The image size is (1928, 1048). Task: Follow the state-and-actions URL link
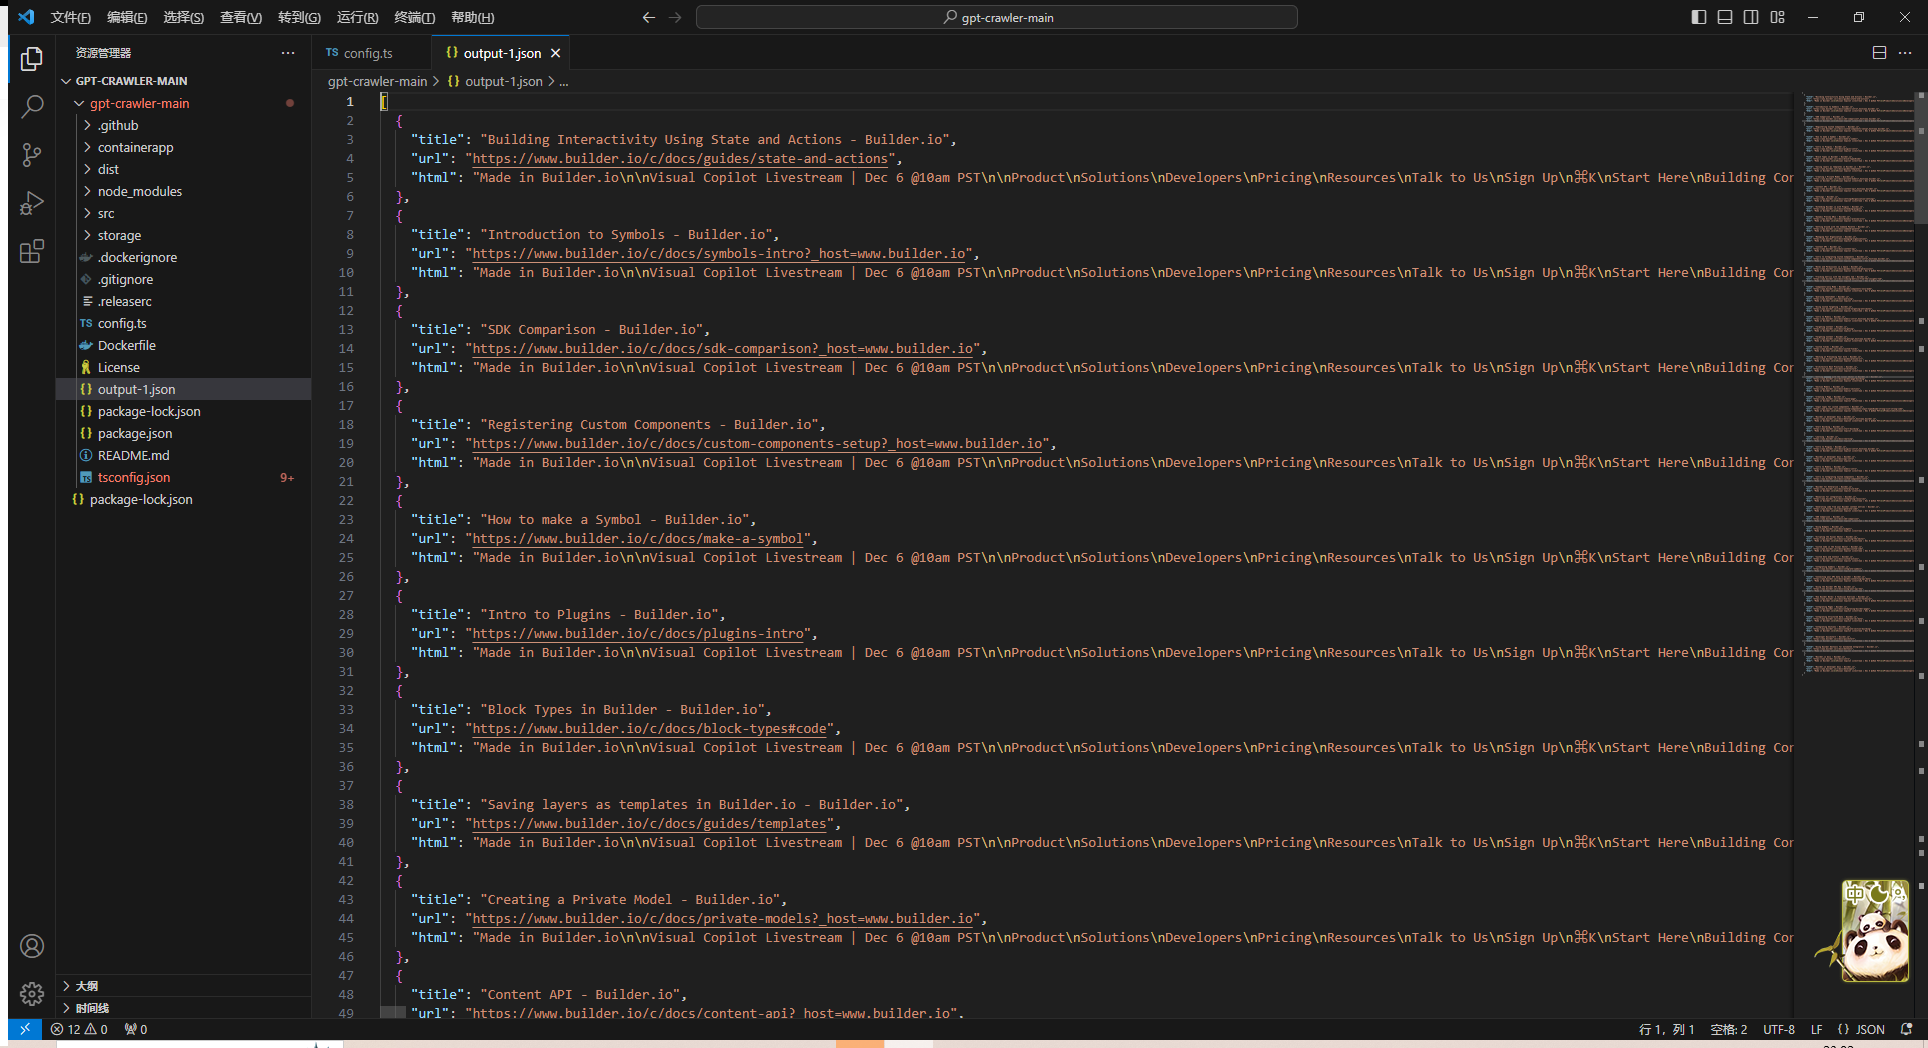coord(680,158)
